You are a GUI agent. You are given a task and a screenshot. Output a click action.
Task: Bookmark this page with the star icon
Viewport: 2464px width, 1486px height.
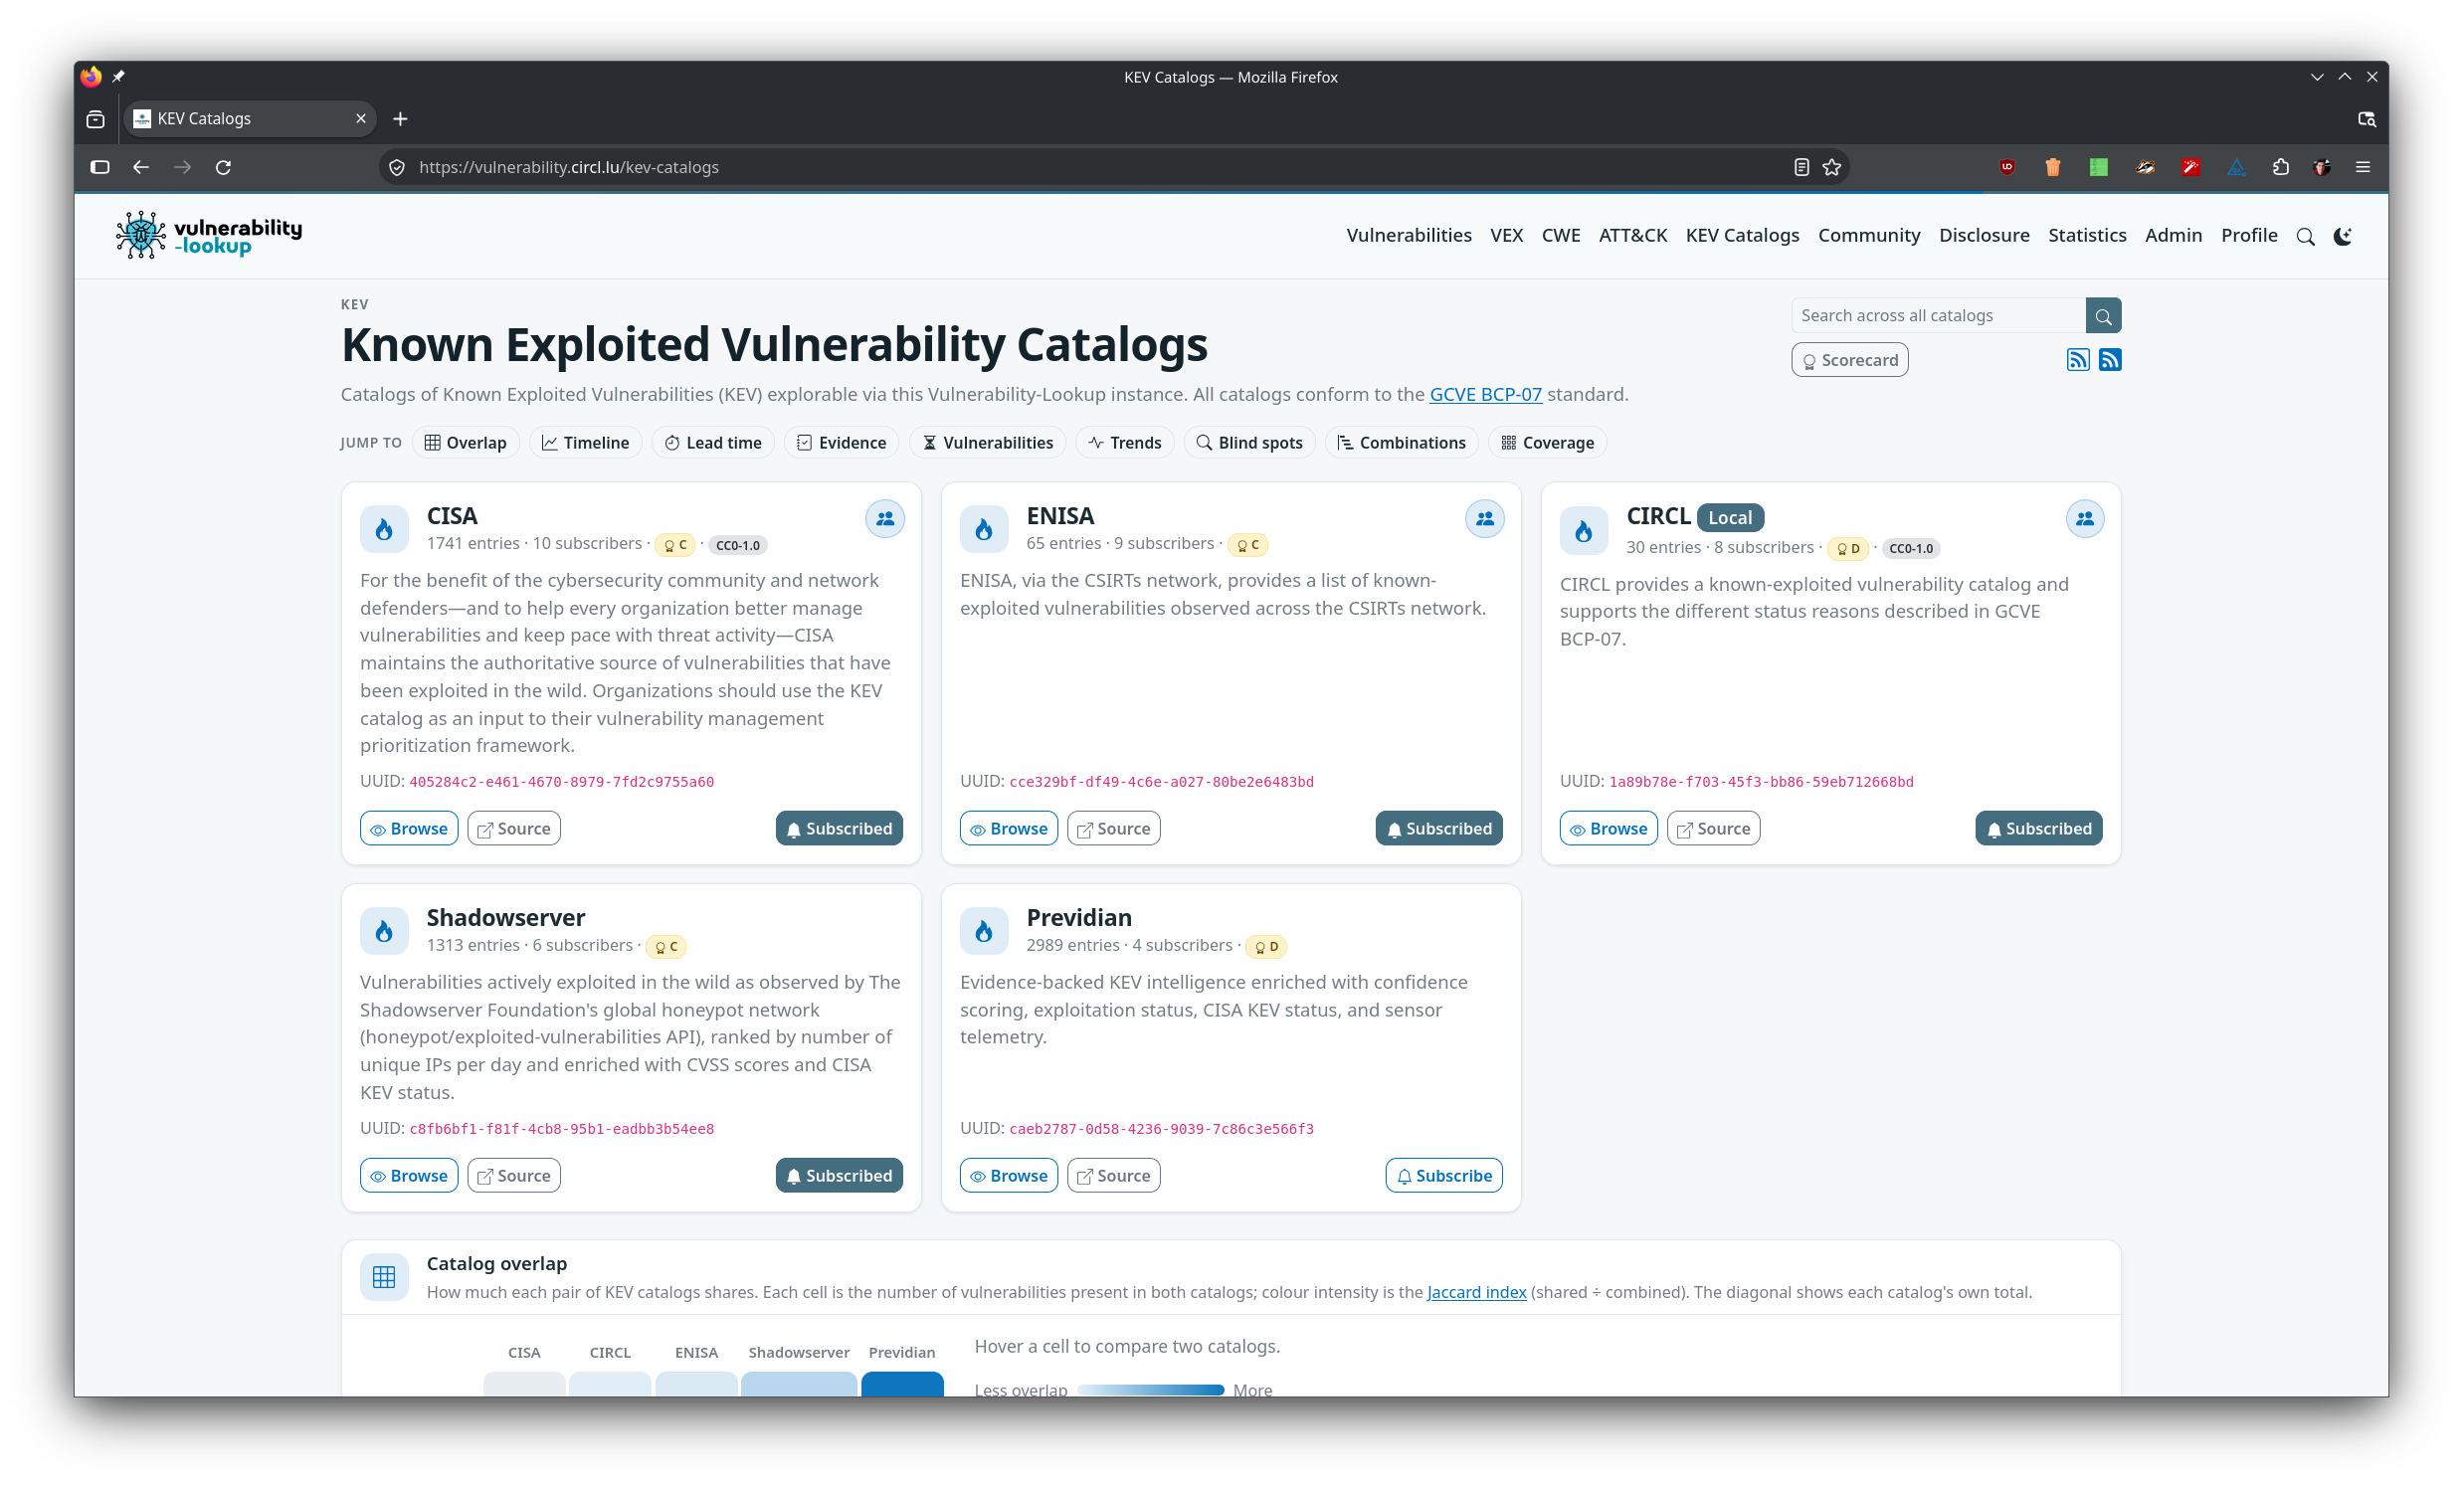coord(1831,167)
